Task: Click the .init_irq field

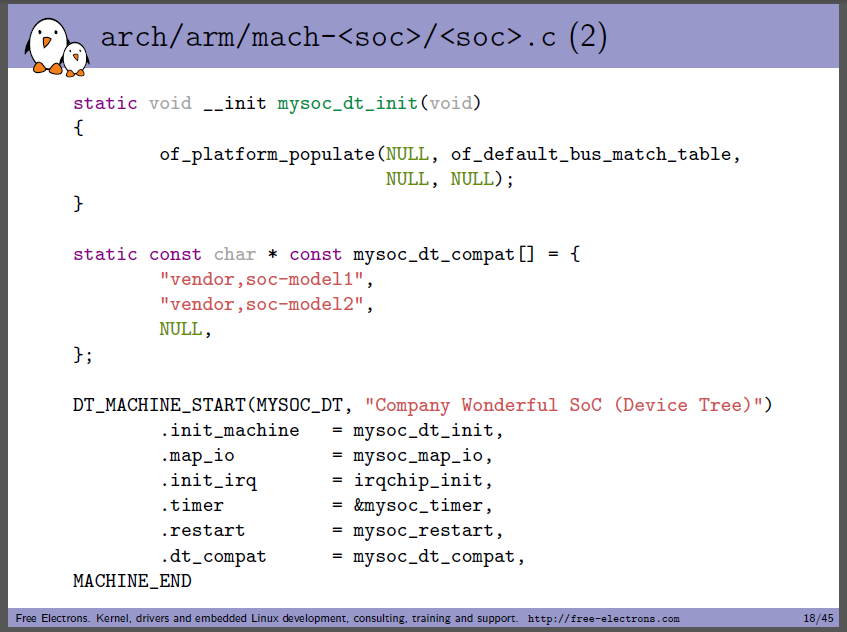Action: pos(209,481)
